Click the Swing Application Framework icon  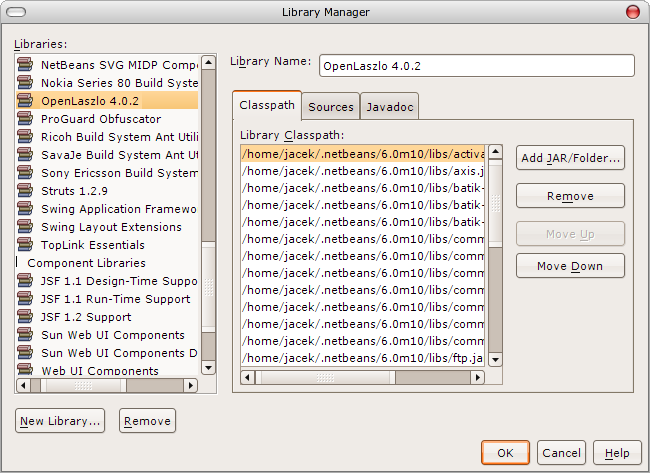pos(25,209)
